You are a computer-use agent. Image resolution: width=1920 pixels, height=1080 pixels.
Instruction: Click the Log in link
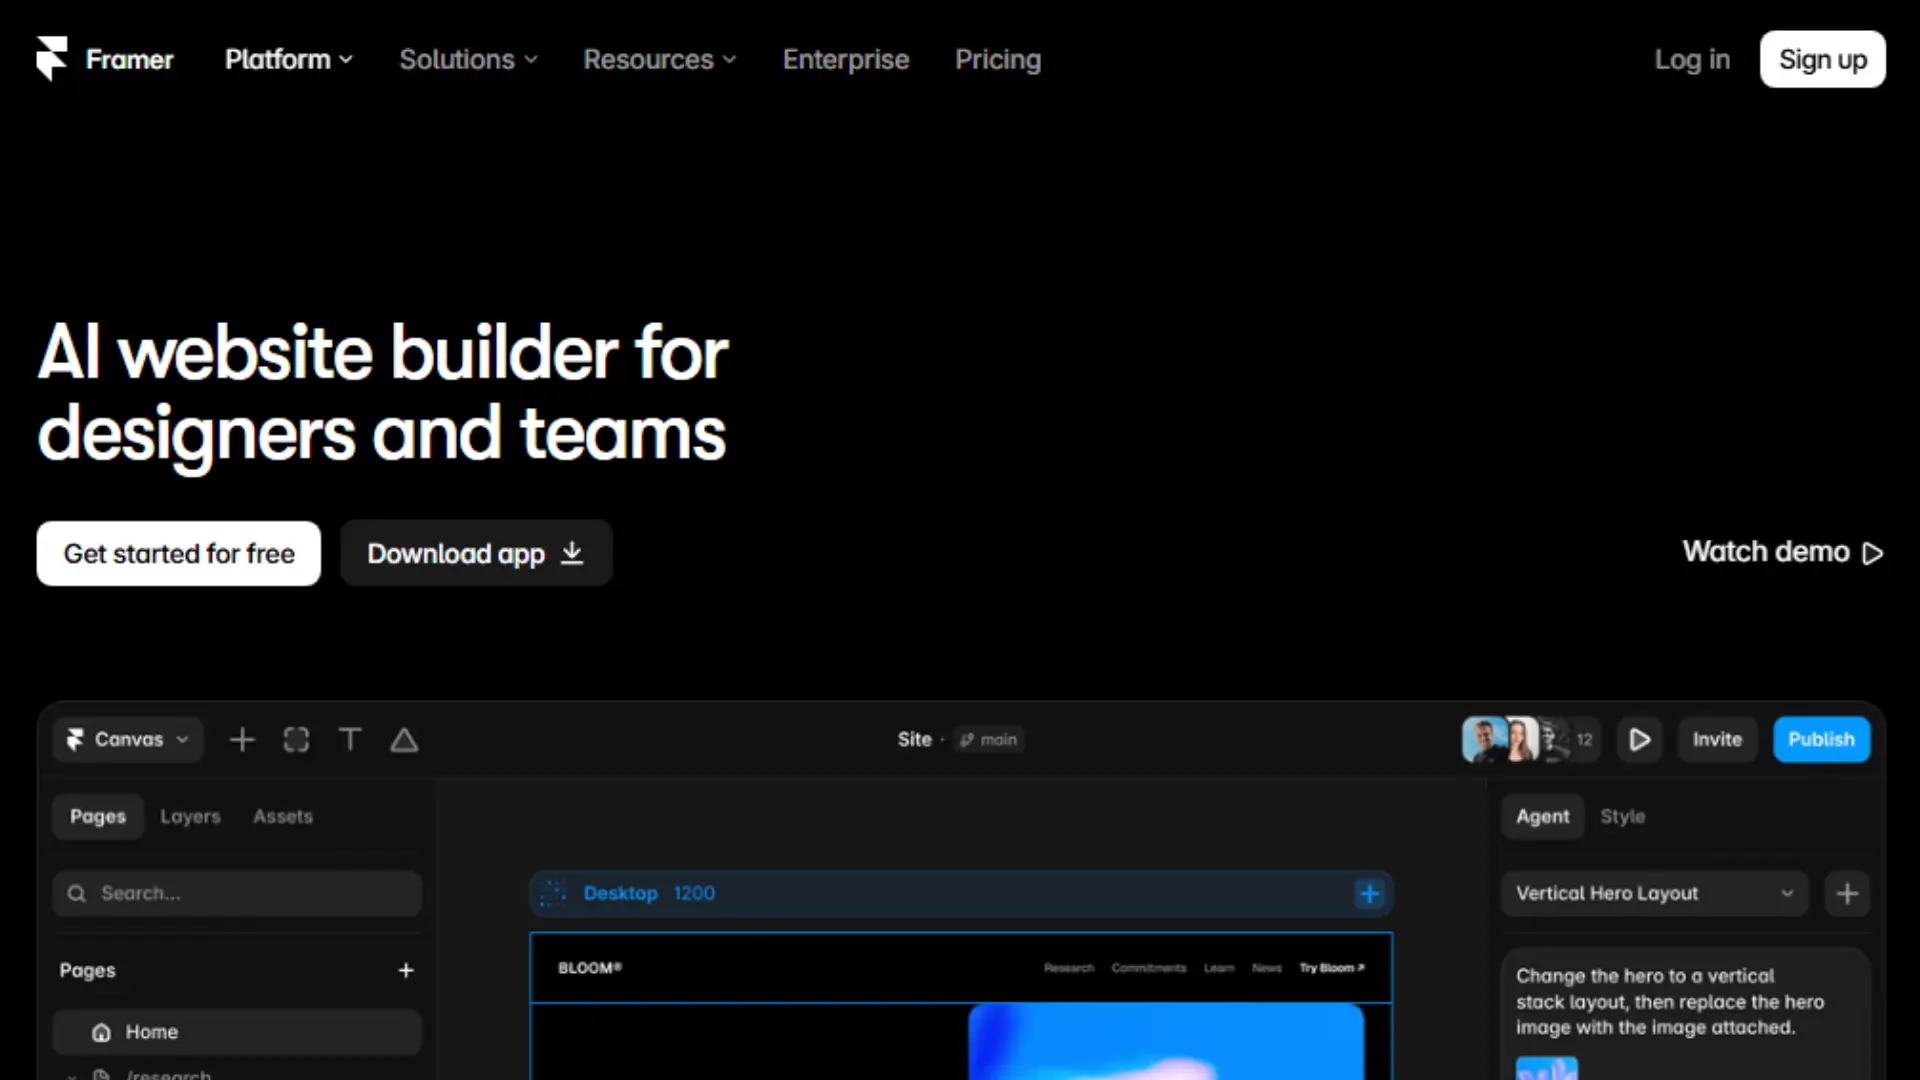(1692, 60)
